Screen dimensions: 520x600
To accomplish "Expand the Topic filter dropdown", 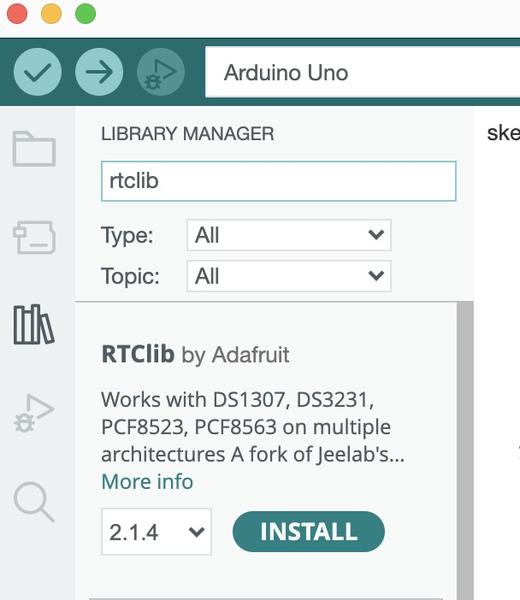I will [289, 276].
